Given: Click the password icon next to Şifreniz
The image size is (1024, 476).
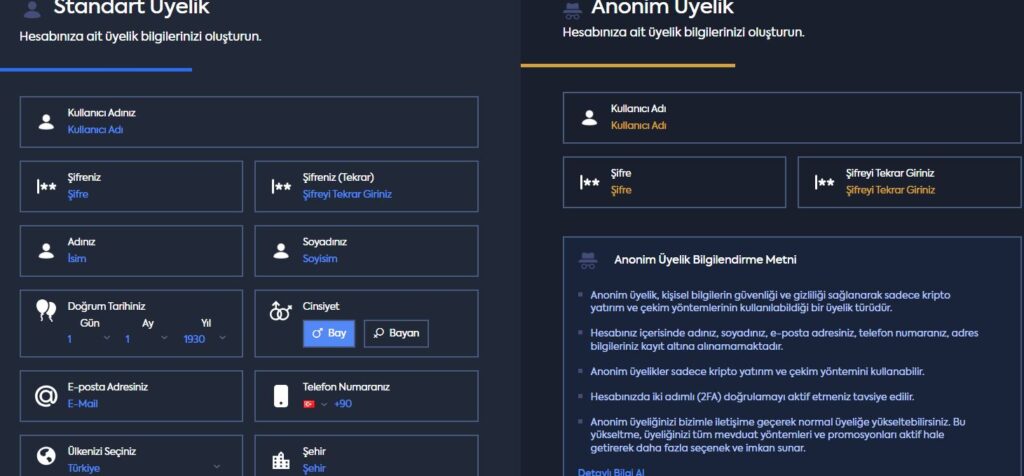Looking at the screenshot, I should pos(46,186).
